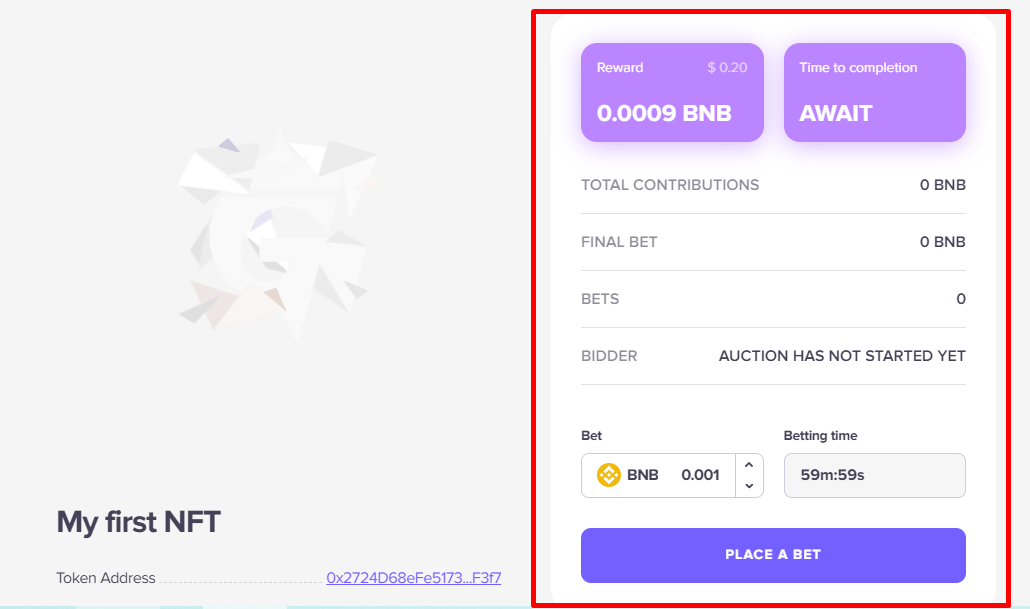Click the BETS count row label

[x=600, y=299]
